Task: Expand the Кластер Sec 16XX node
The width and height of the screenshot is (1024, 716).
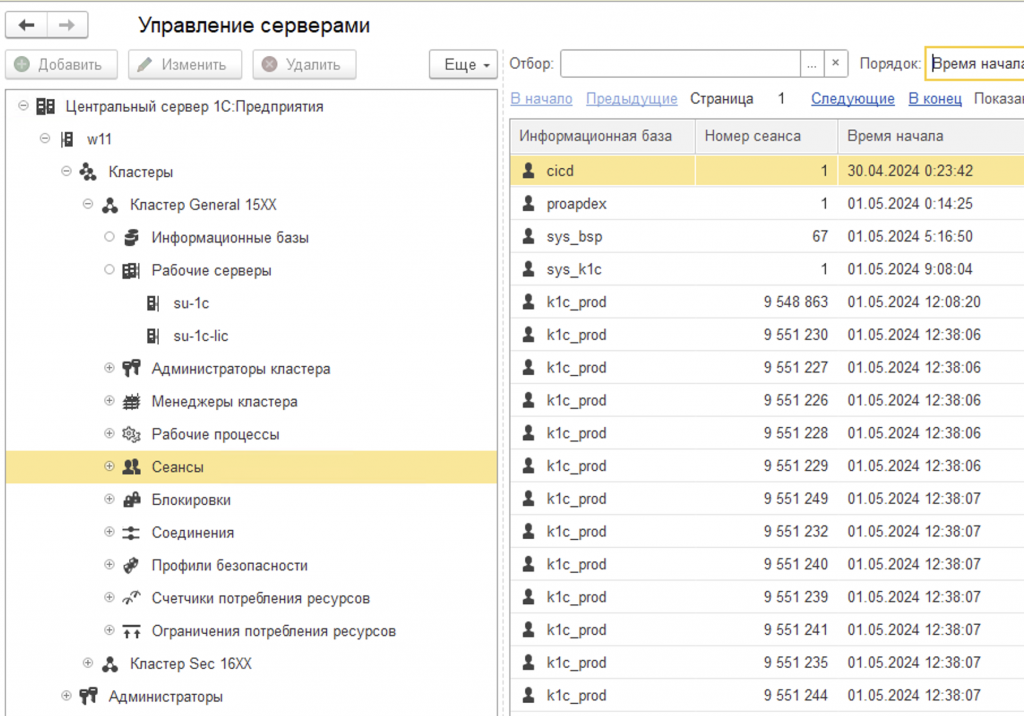Action: tap(88, 664)
